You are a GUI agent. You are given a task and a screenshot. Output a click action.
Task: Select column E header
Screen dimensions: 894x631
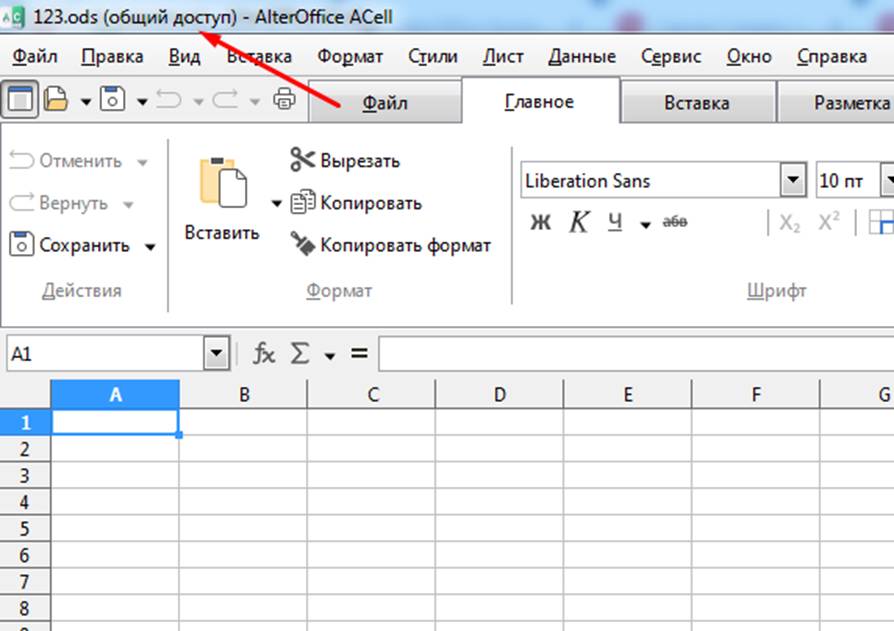point(628,394)
